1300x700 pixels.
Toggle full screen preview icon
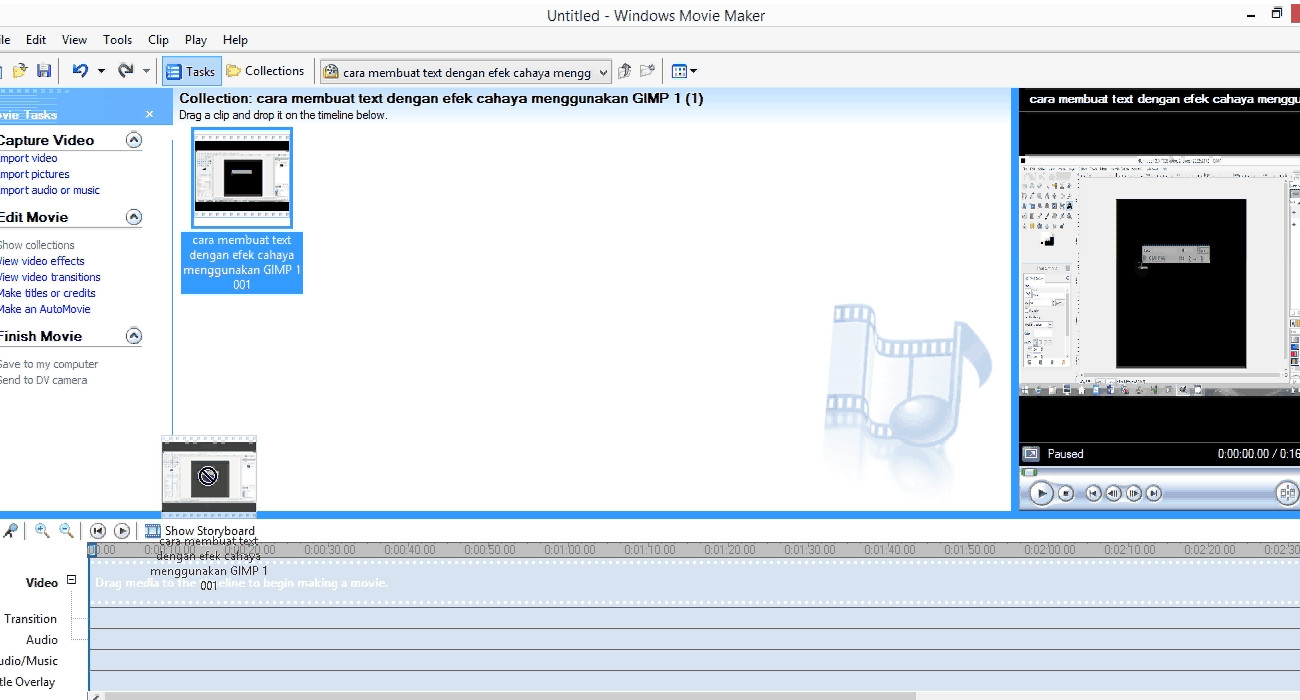click(x=1031, y=454)
